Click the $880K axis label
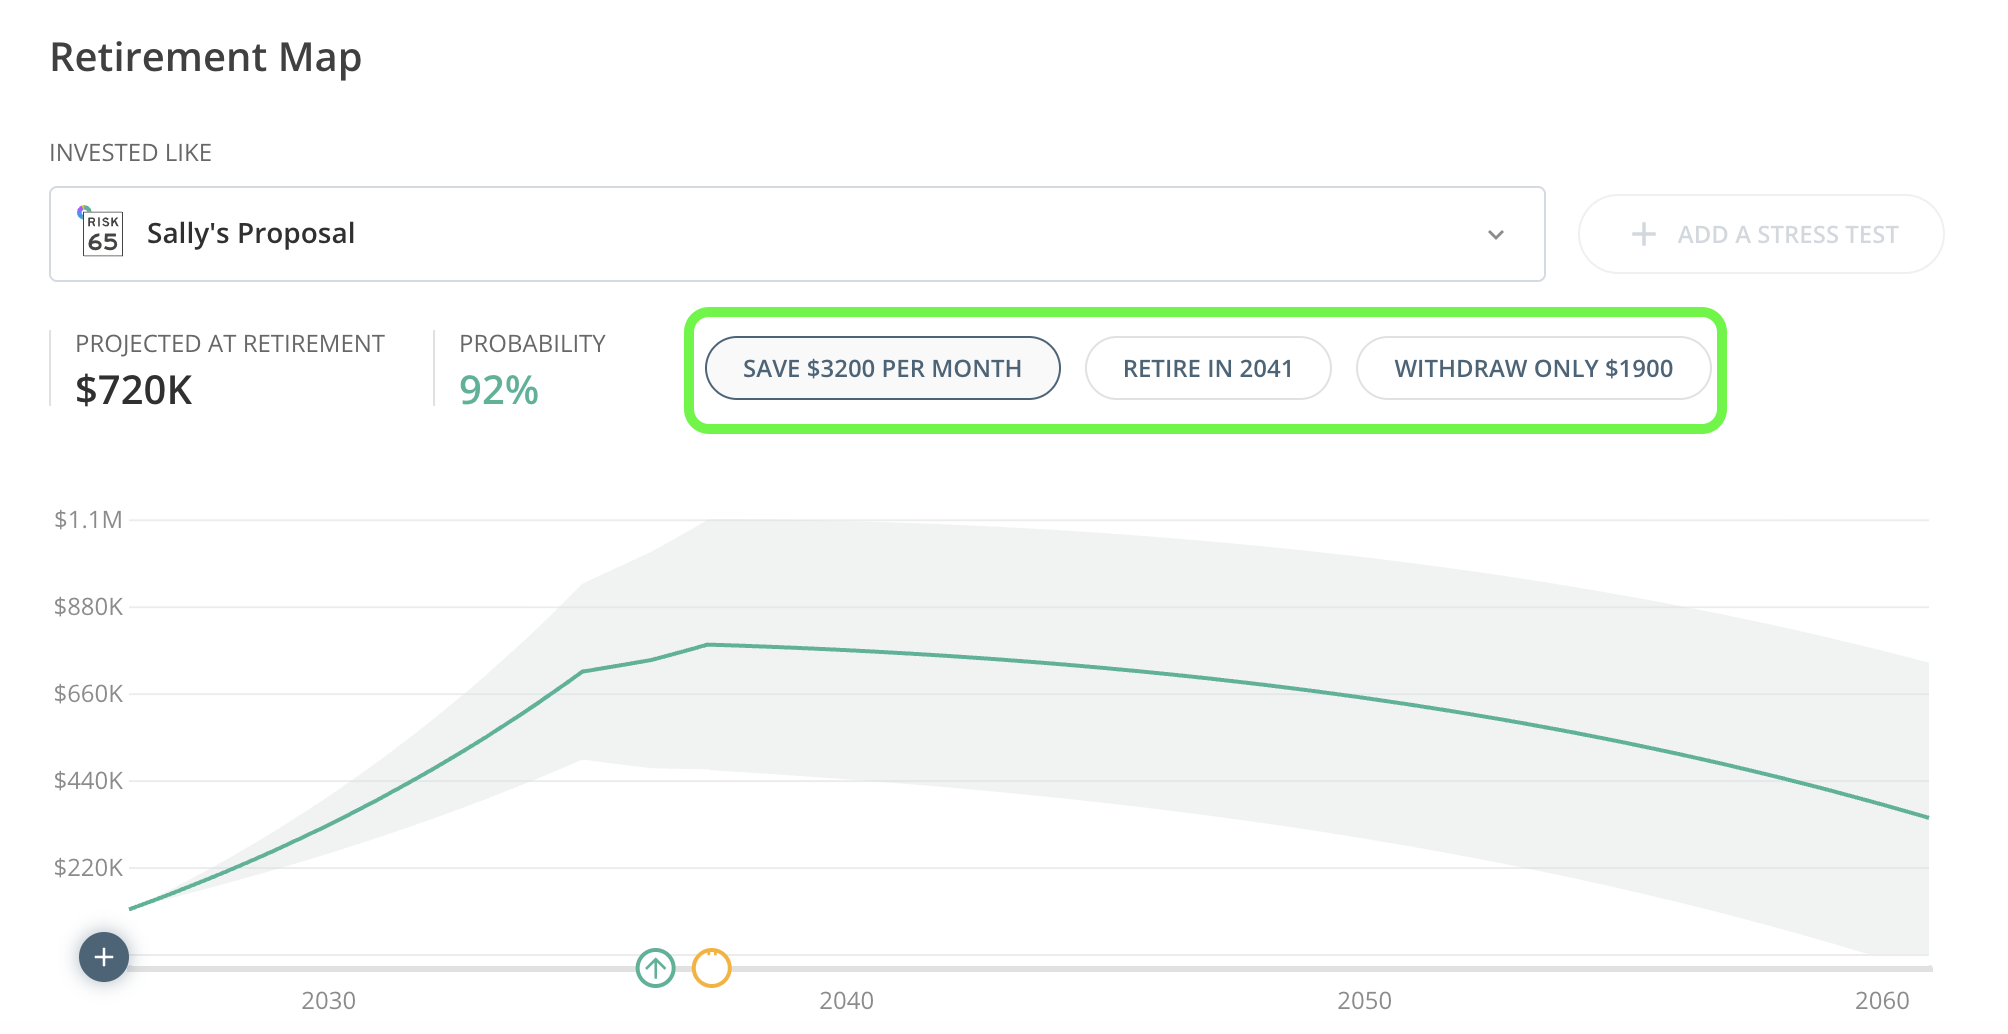Screen dimensions: 2008x1034 (x=88, y=607)
